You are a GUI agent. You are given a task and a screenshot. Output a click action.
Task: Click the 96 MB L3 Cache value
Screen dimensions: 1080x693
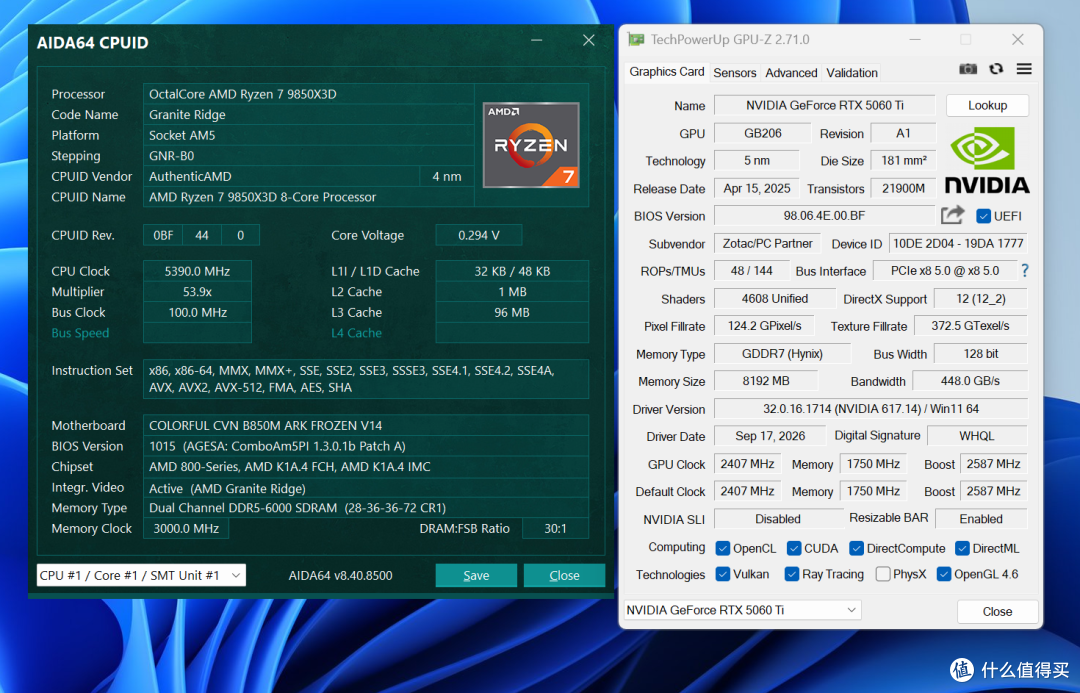[x=512, y=313]
